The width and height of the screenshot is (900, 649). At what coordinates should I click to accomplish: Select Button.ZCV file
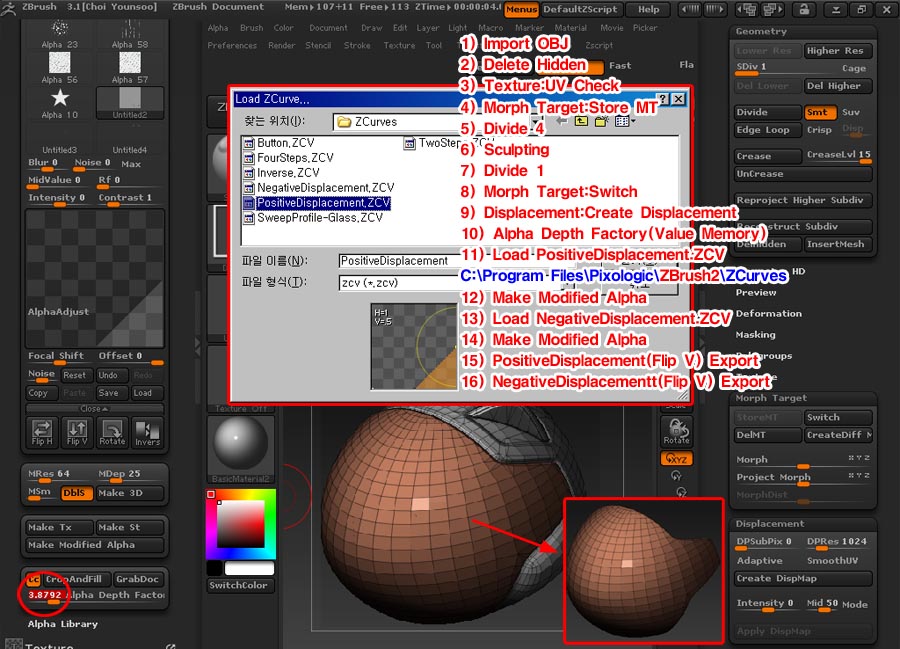(279, 143)
